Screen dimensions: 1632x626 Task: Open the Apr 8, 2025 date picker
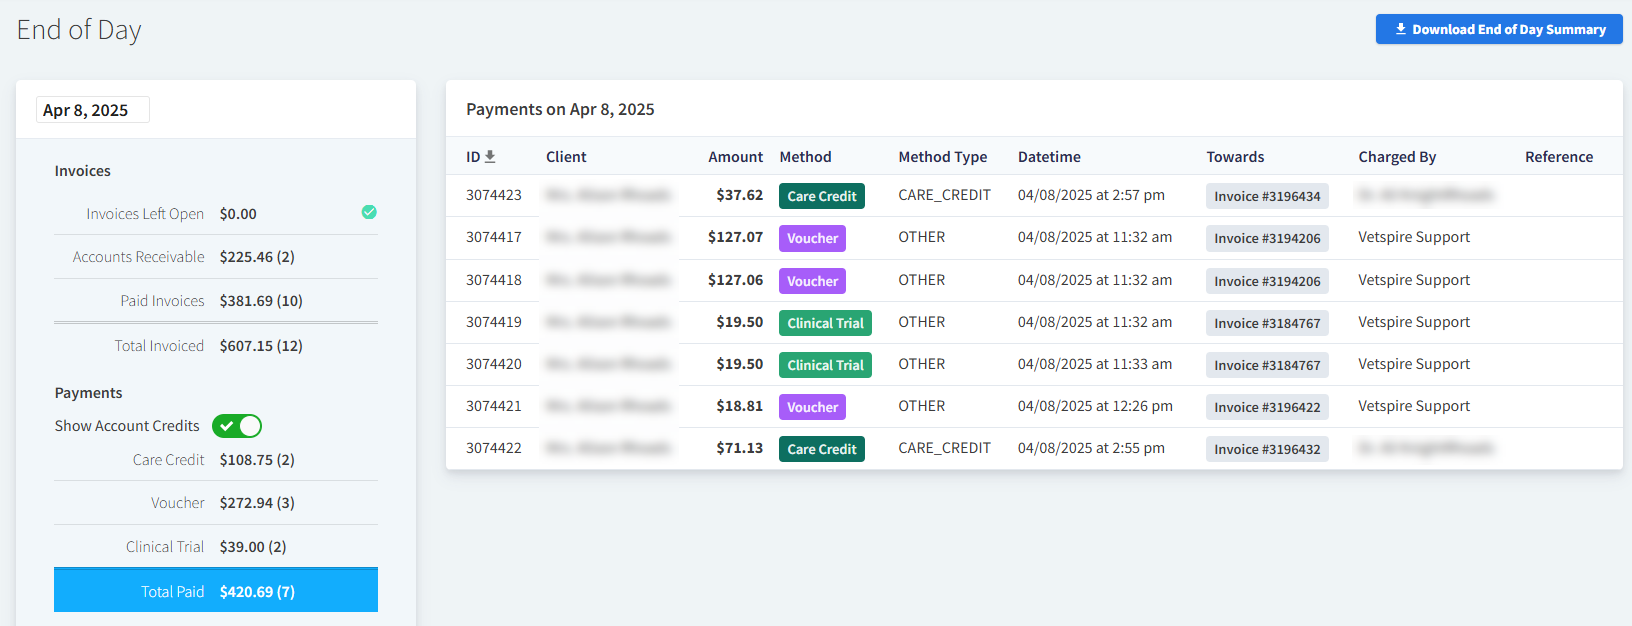(x=92, y=110)
